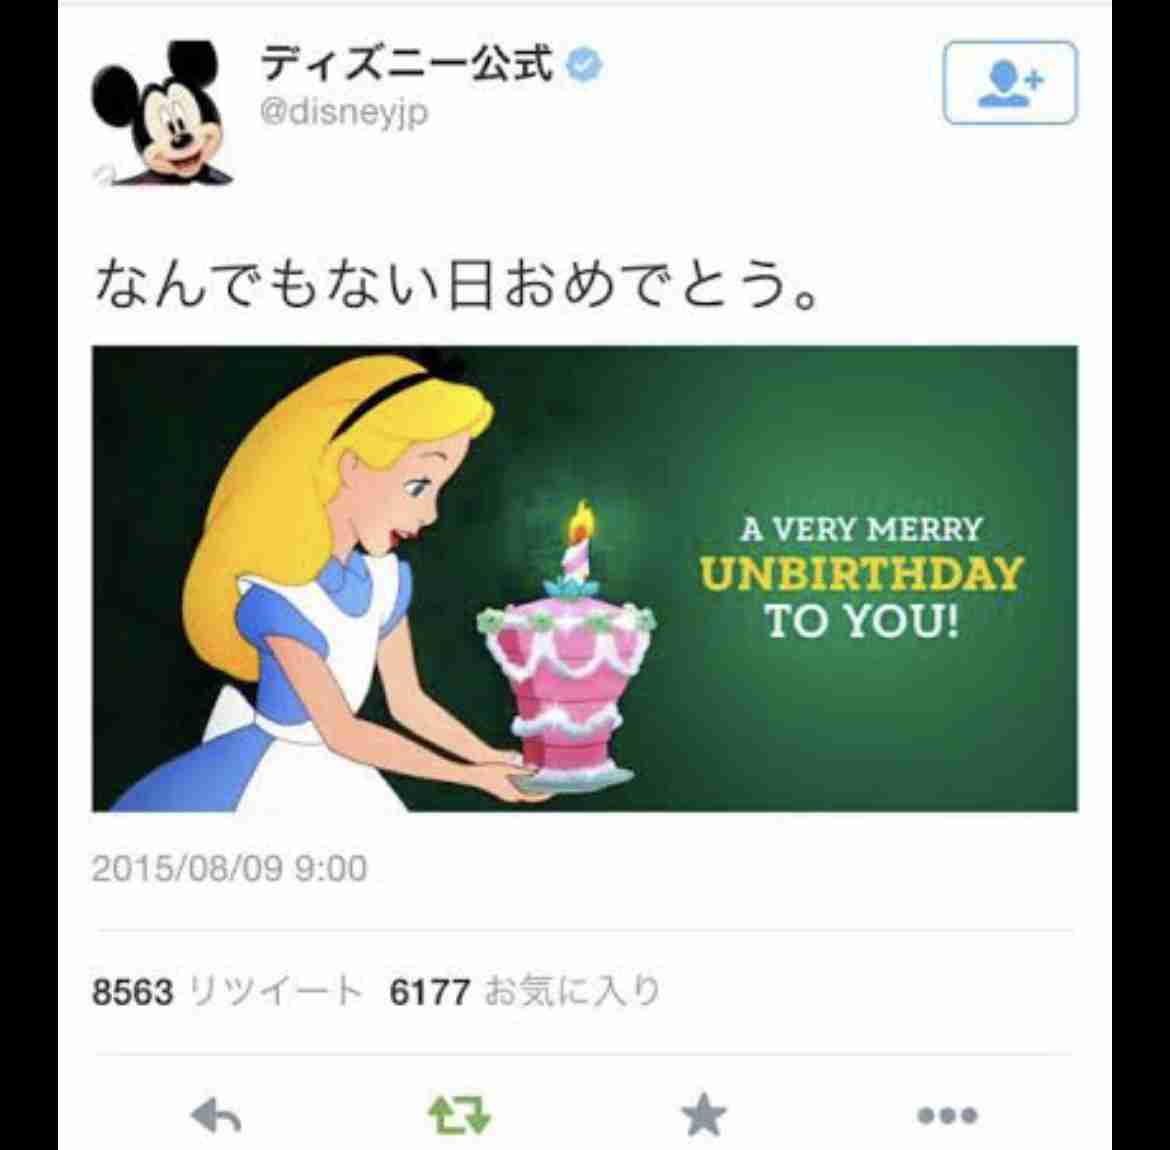1170x1150 pixels.
Task: Follow the account with the add-user button
Action: click(x=1010, y=83)
